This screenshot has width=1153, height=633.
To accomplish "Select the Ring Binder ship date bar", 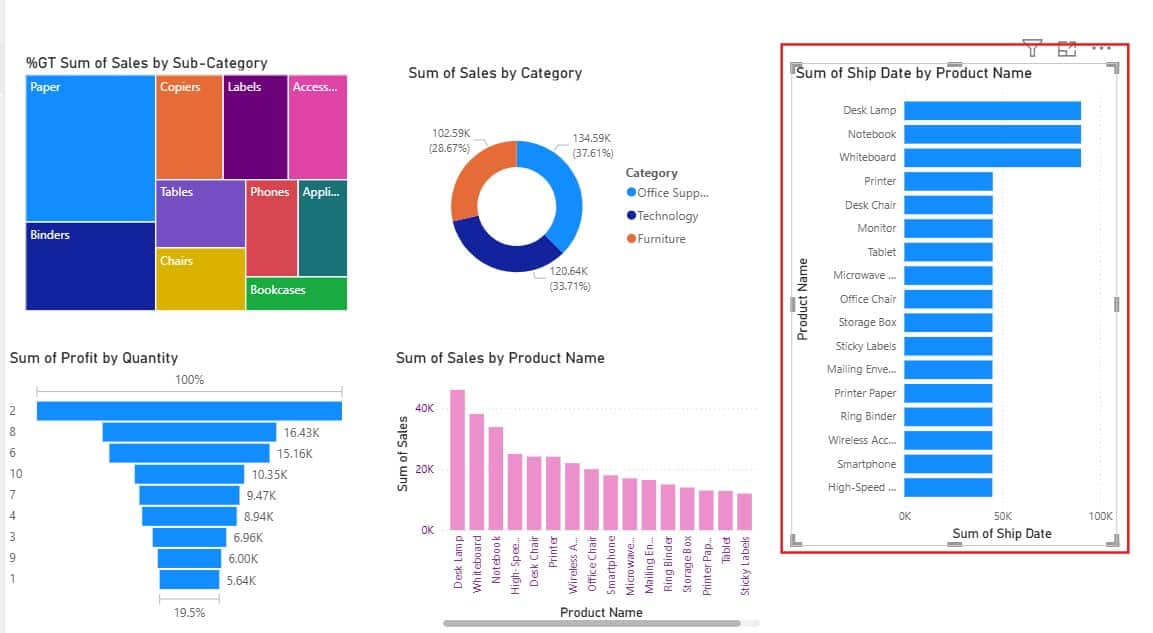I will coord(948,416).
